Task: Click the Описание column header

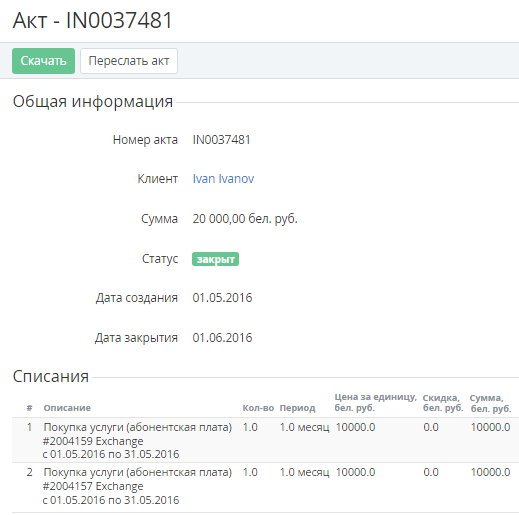Action: (x=67, y=408)
